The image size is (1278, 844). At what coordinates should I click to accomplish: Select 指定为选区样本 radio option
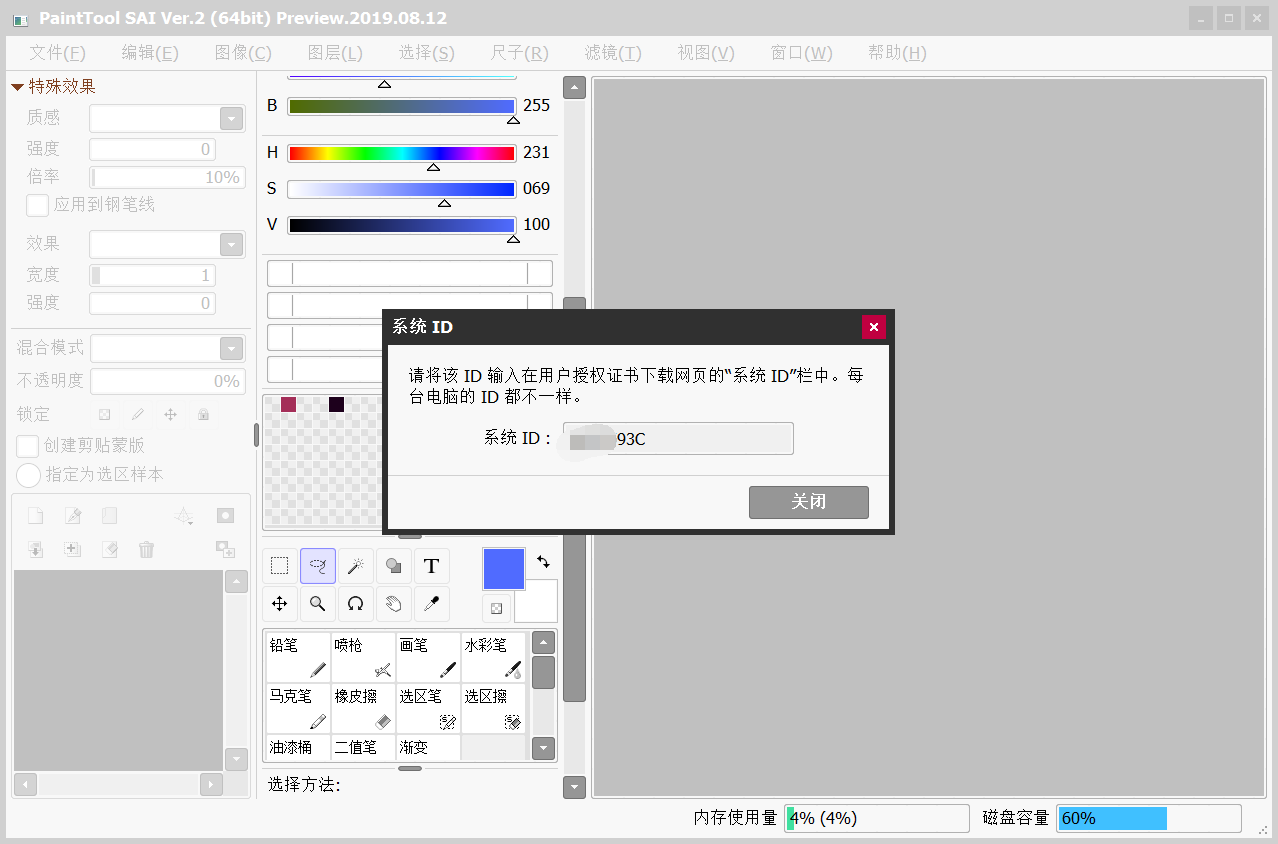(28, 475)
